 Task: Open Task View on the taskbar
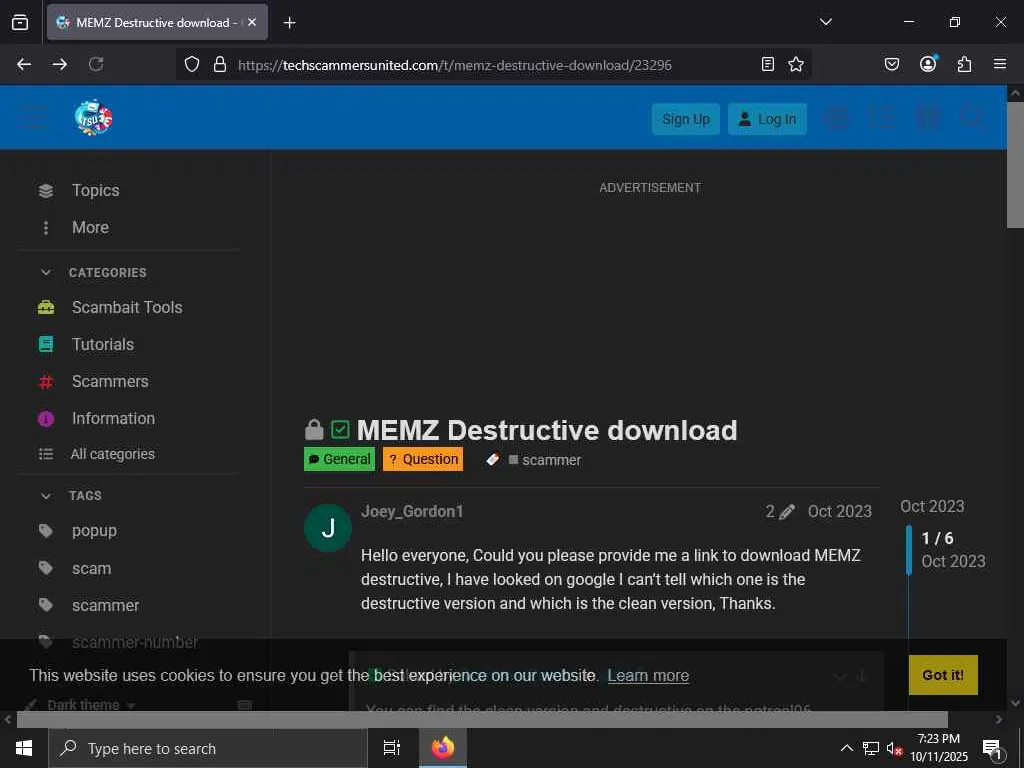click(392, 748)
